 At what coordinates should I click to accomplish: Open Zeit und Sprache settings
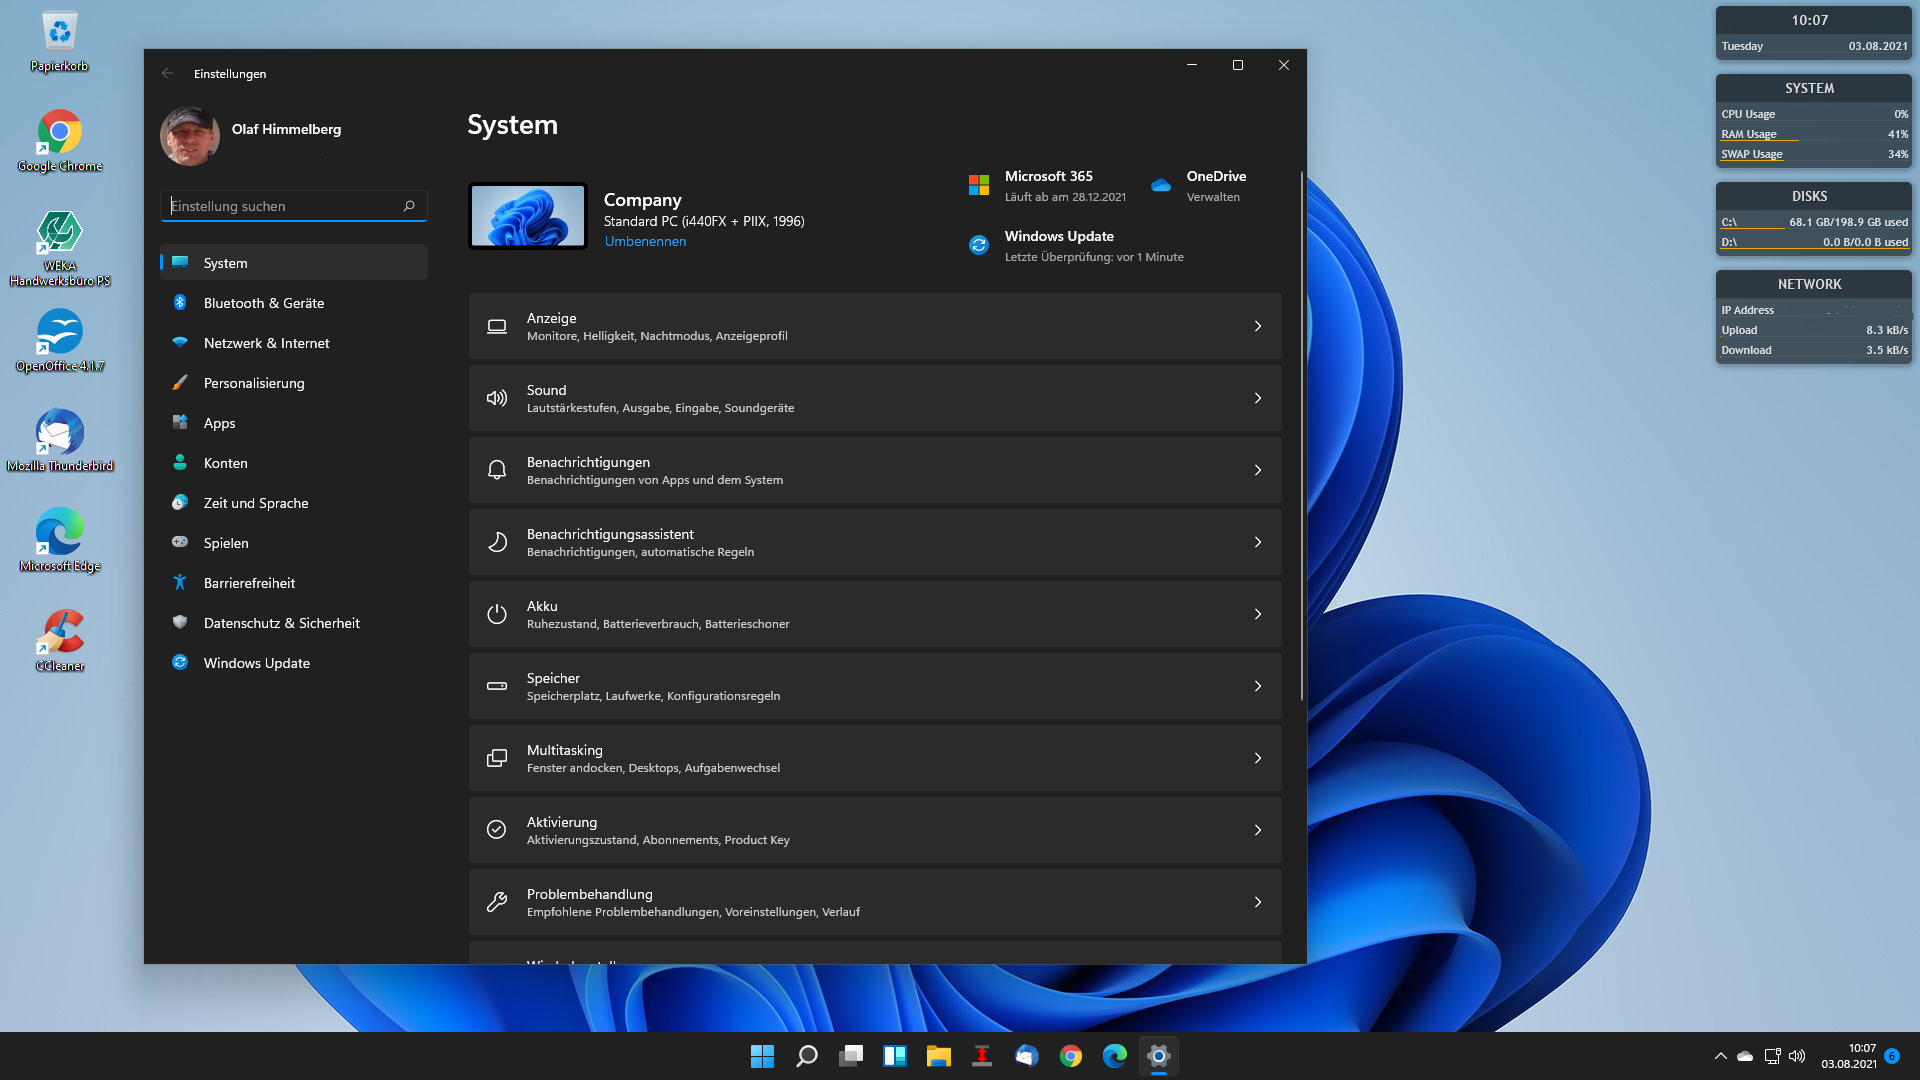(x=294, y=503)
